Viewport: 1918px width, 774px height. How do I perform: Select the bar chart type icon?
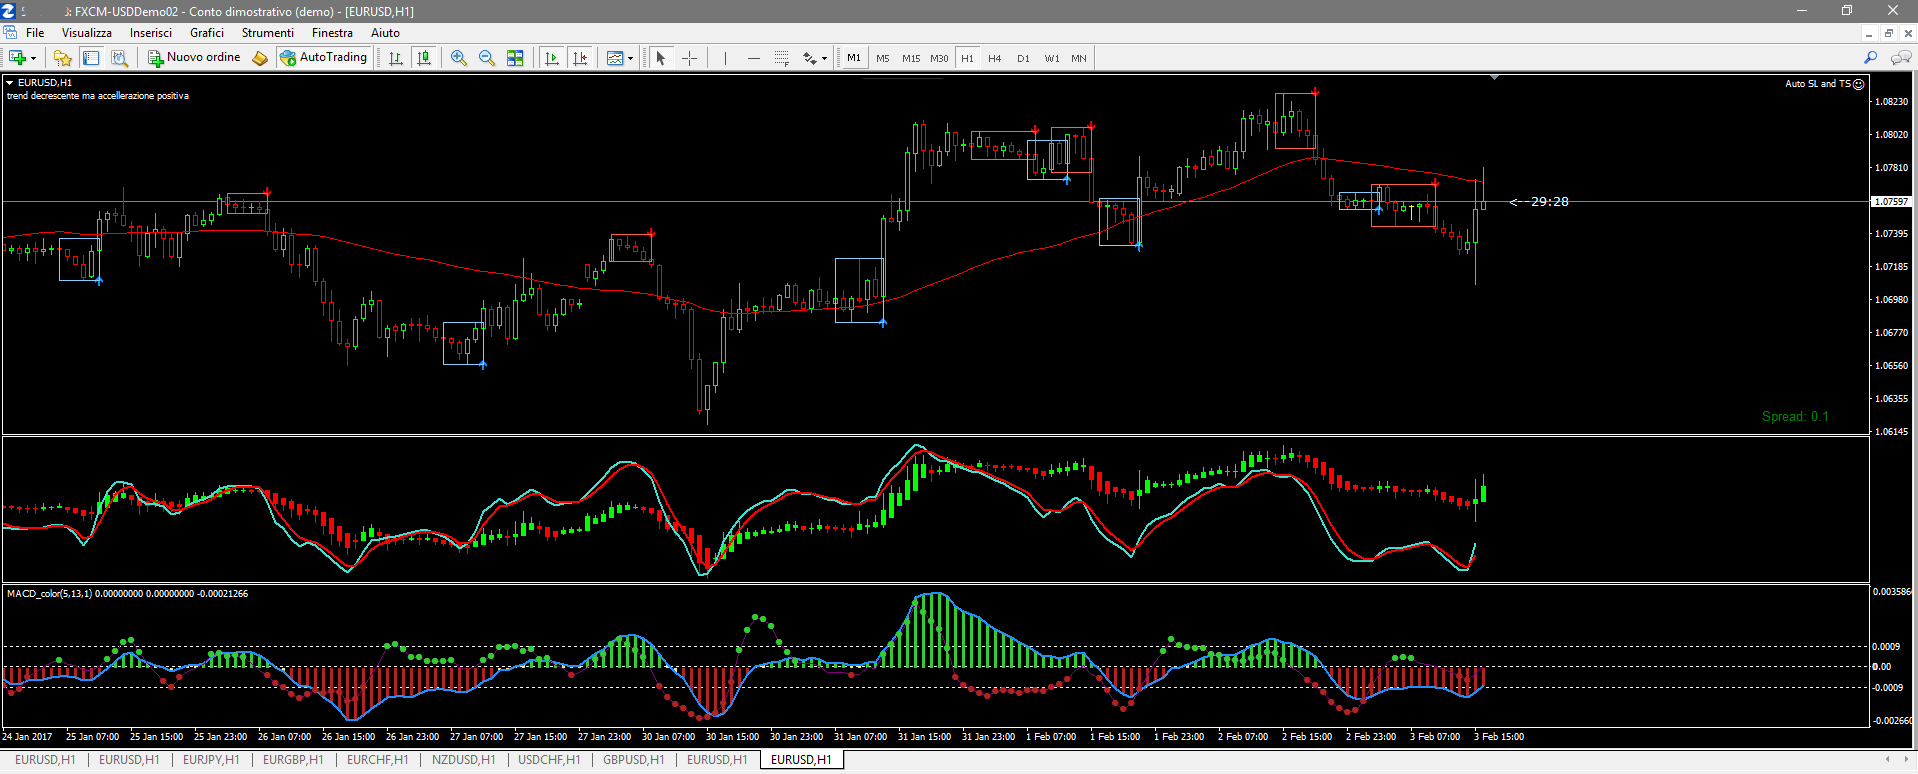click(396, 58)
